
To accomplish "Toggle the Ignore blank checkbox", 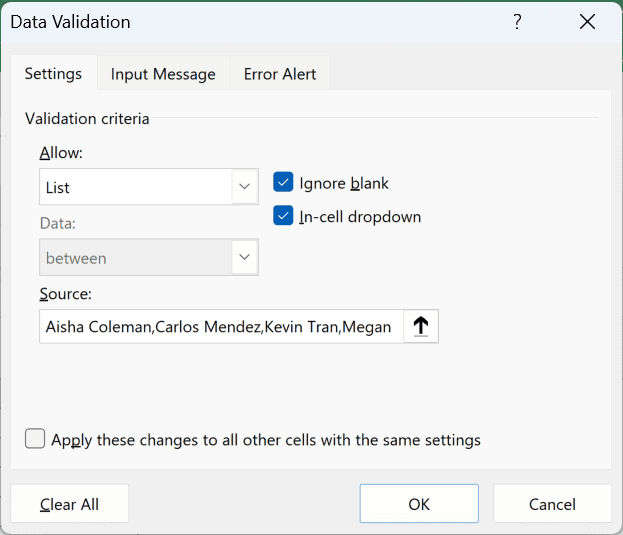I will pyautogui.click(x=283, y=182).
